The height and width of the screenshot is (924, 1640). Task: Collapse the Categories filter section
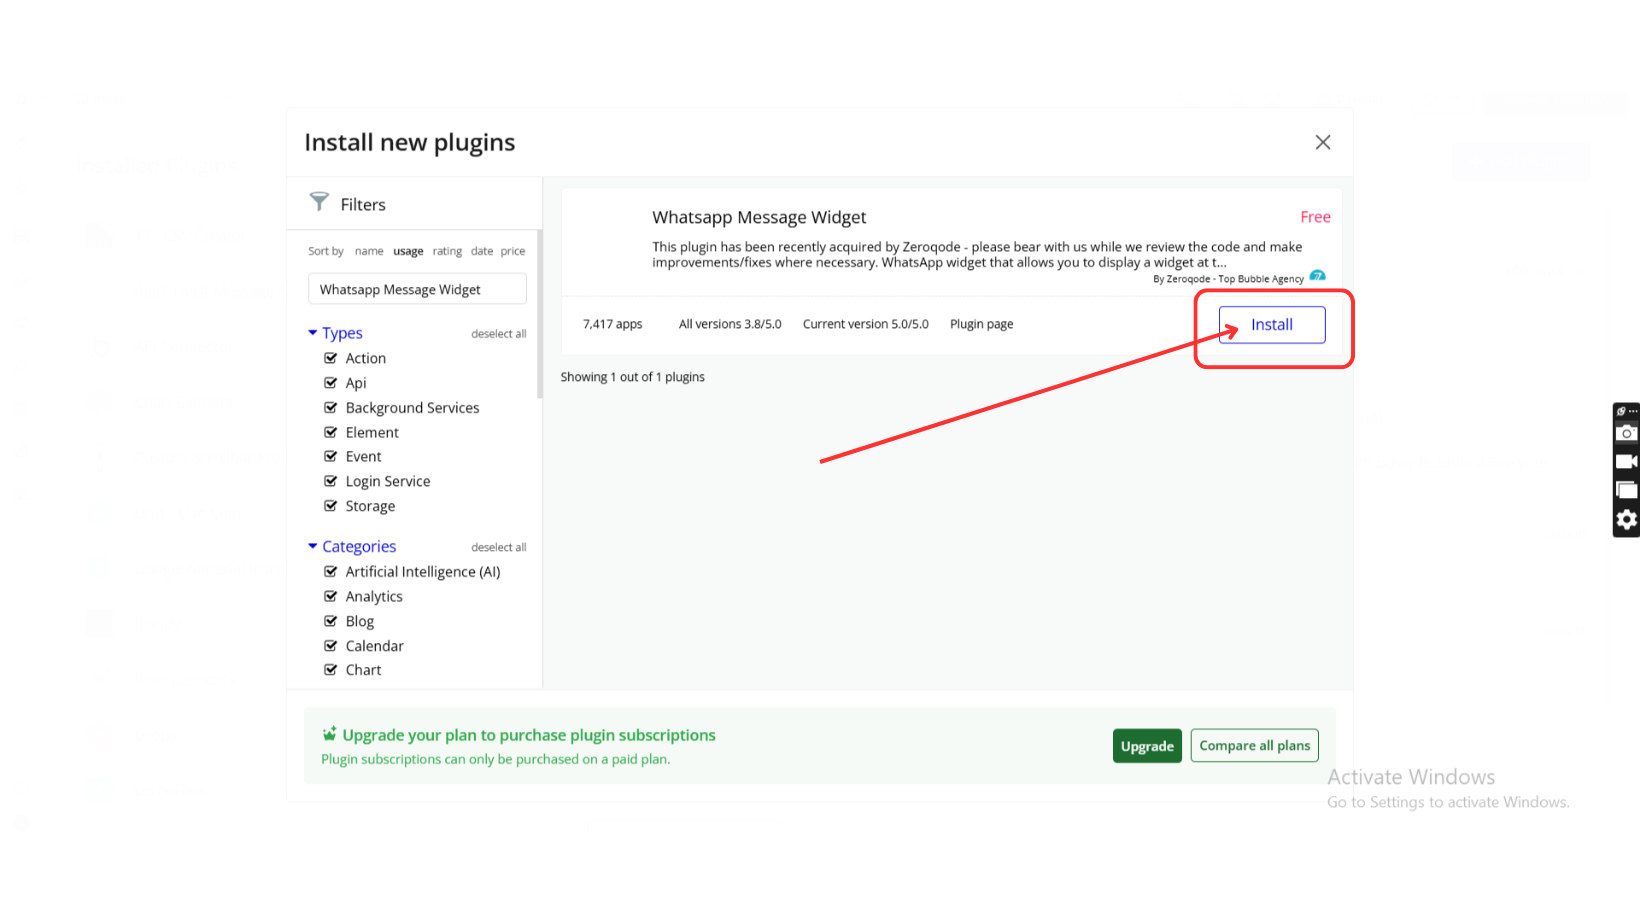coord(352,546)
